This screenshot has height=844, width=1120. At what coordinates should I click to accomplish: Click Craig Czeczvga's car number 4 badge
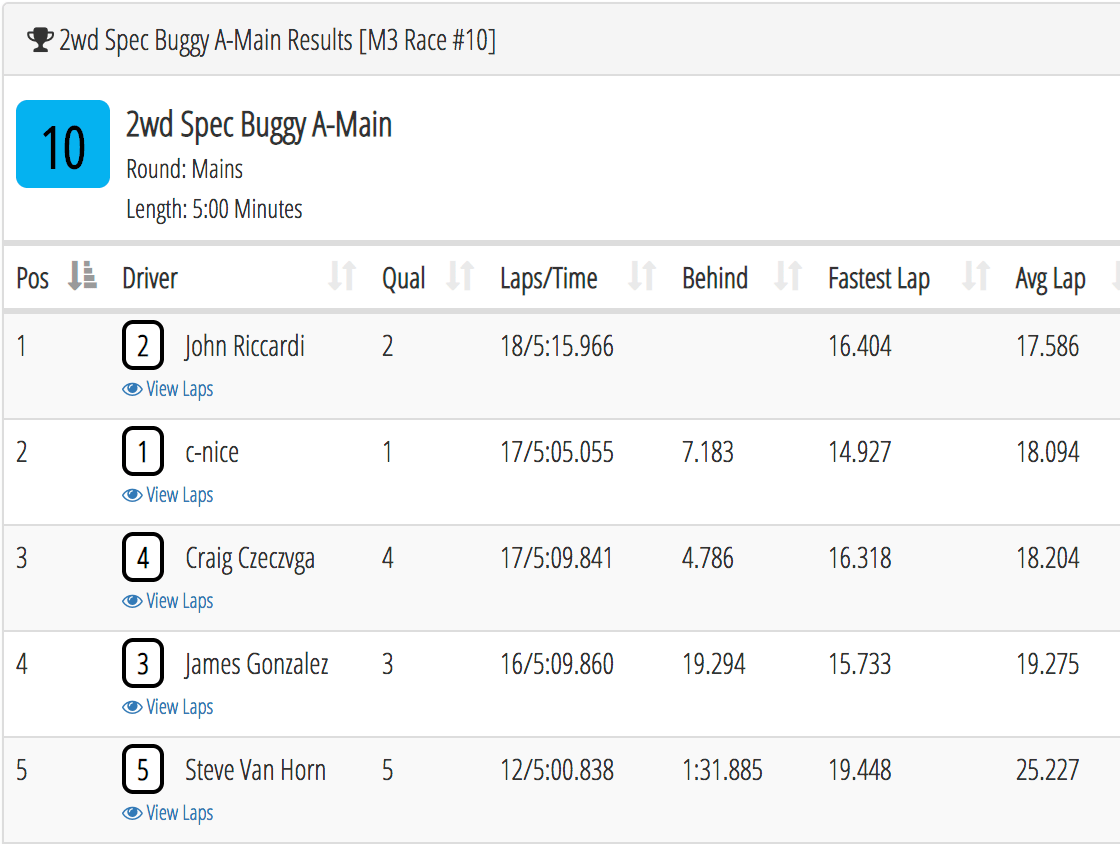click(143, 558)
